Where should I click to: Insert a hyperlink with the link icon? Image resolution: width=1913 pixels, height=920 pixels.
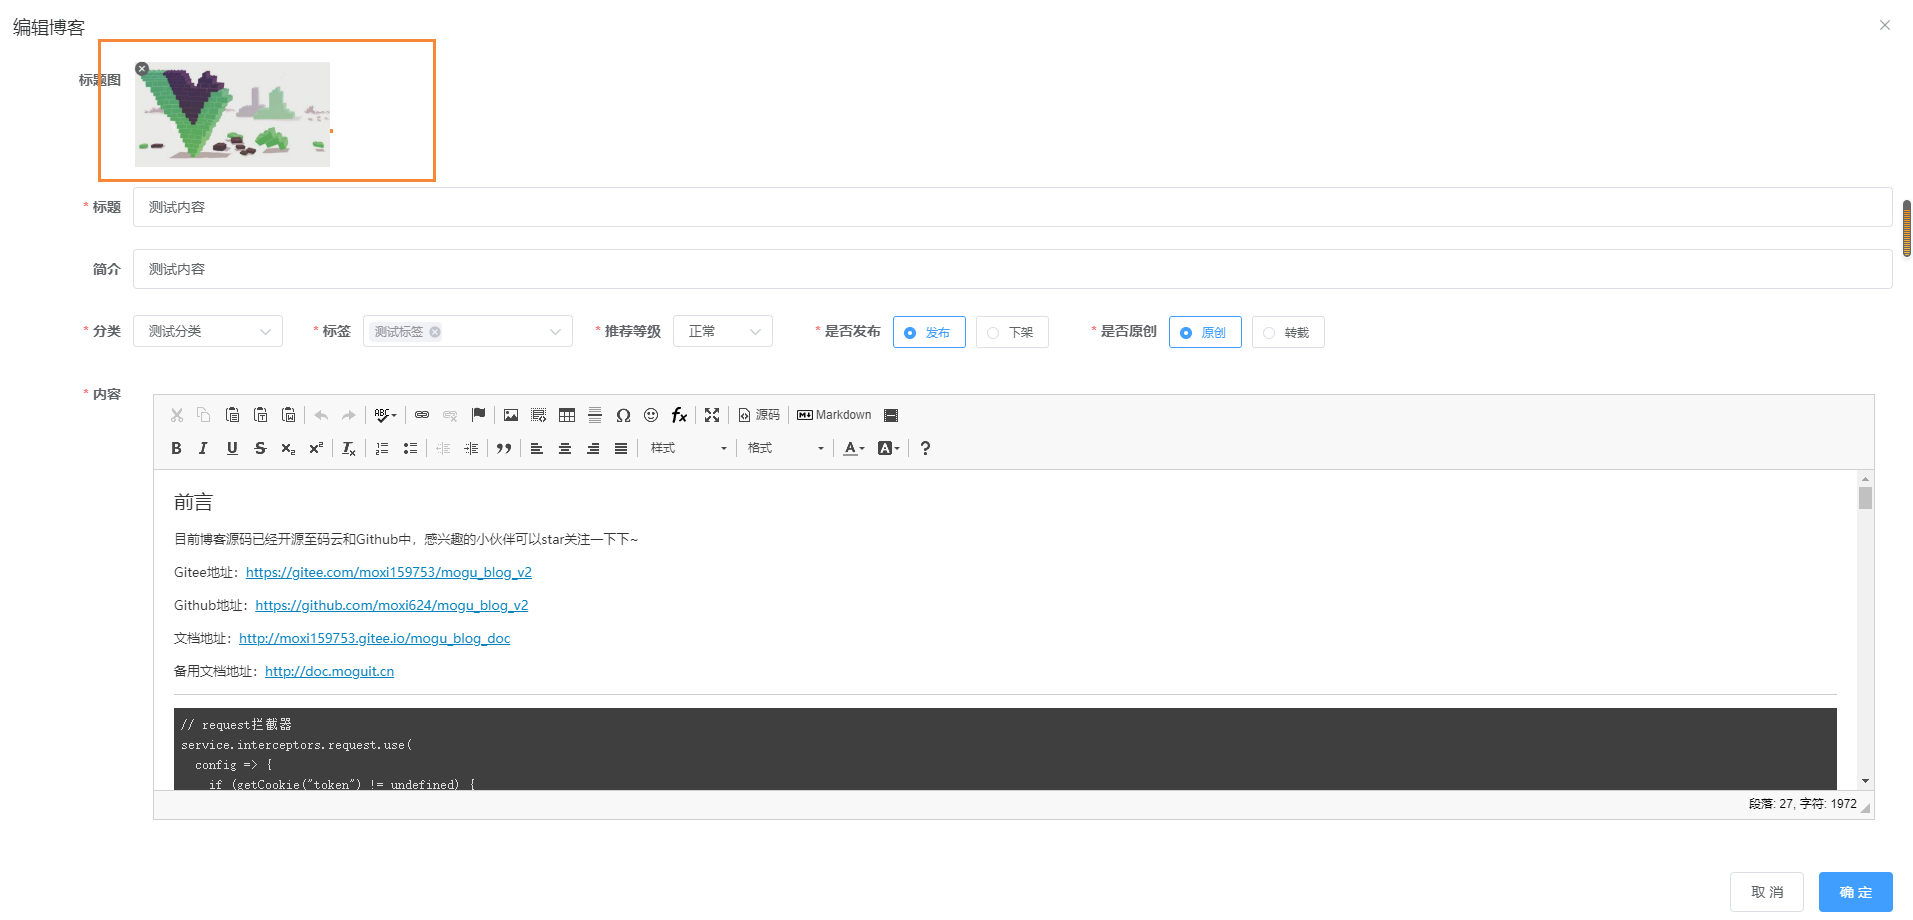click(x=422, y=415)
